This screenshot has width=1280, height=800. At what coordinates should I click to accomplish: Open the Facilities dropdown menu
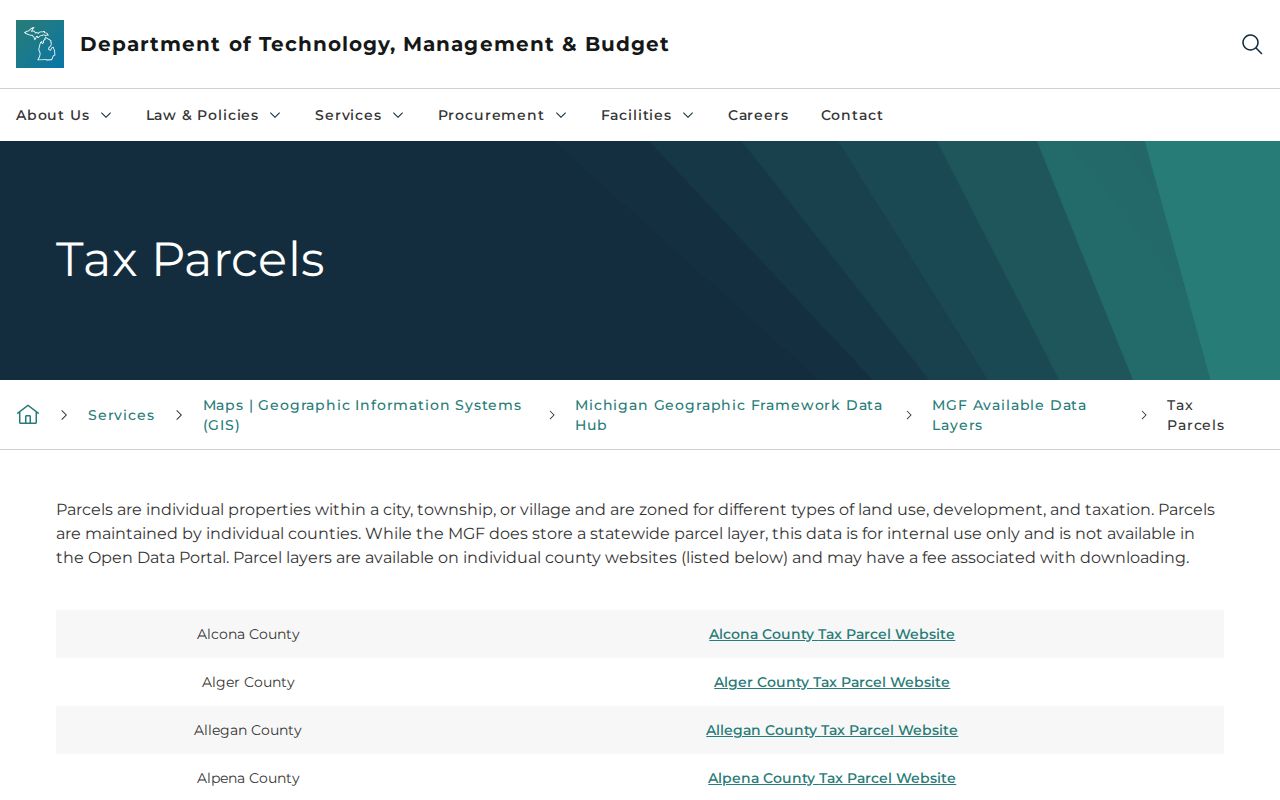pos(648,115)
